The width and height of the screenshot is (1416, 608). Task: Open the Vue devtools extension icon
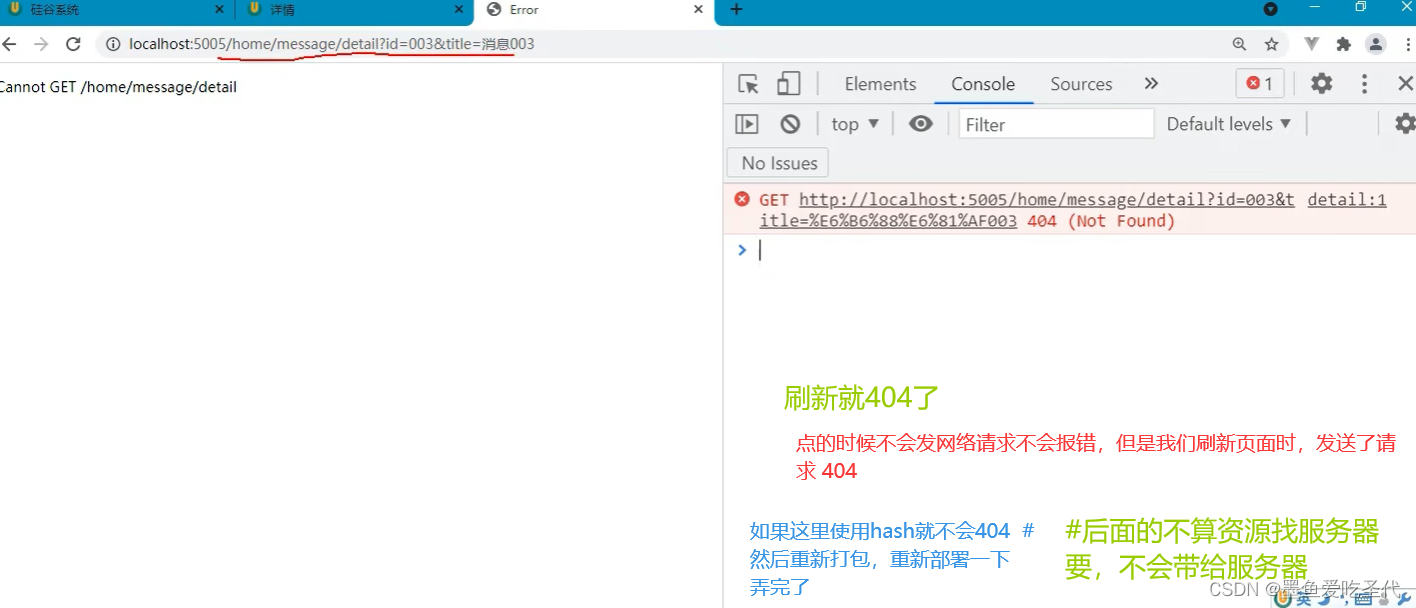tap(1311, 44)
